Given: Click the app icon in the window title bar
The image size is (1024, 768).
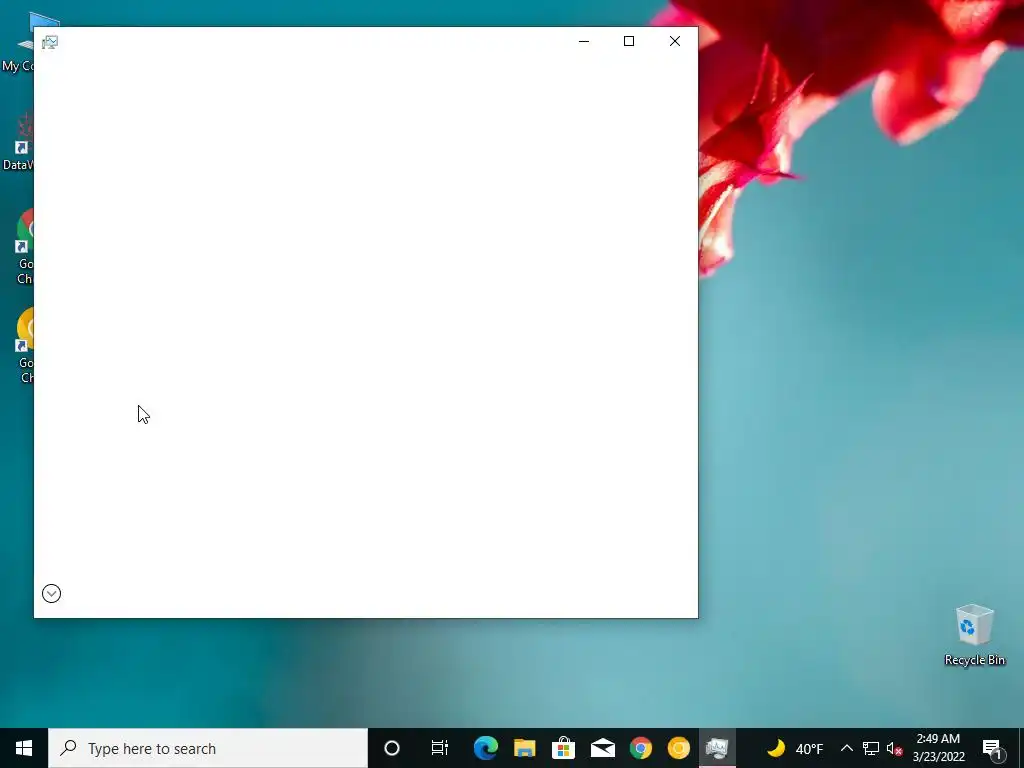Looking at the screenshot, I should (50, 42).
